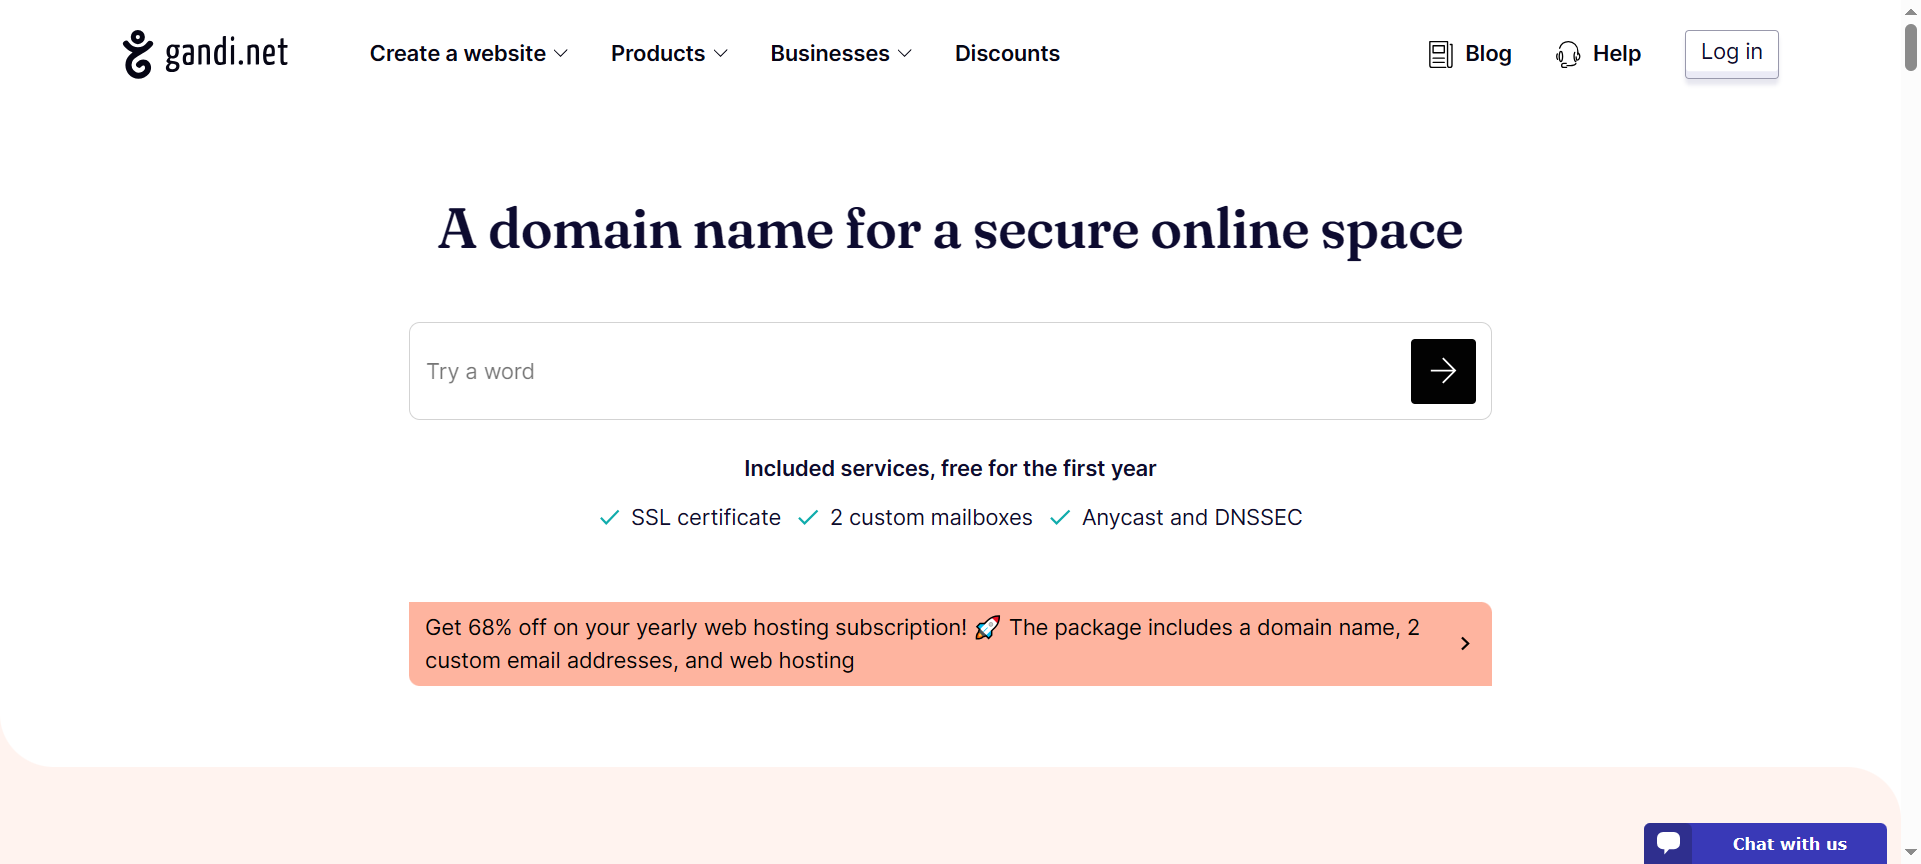This screenshot has height=864, width=1921.
Task: Click the promo banner right chevron
Action: point(1464,644)
